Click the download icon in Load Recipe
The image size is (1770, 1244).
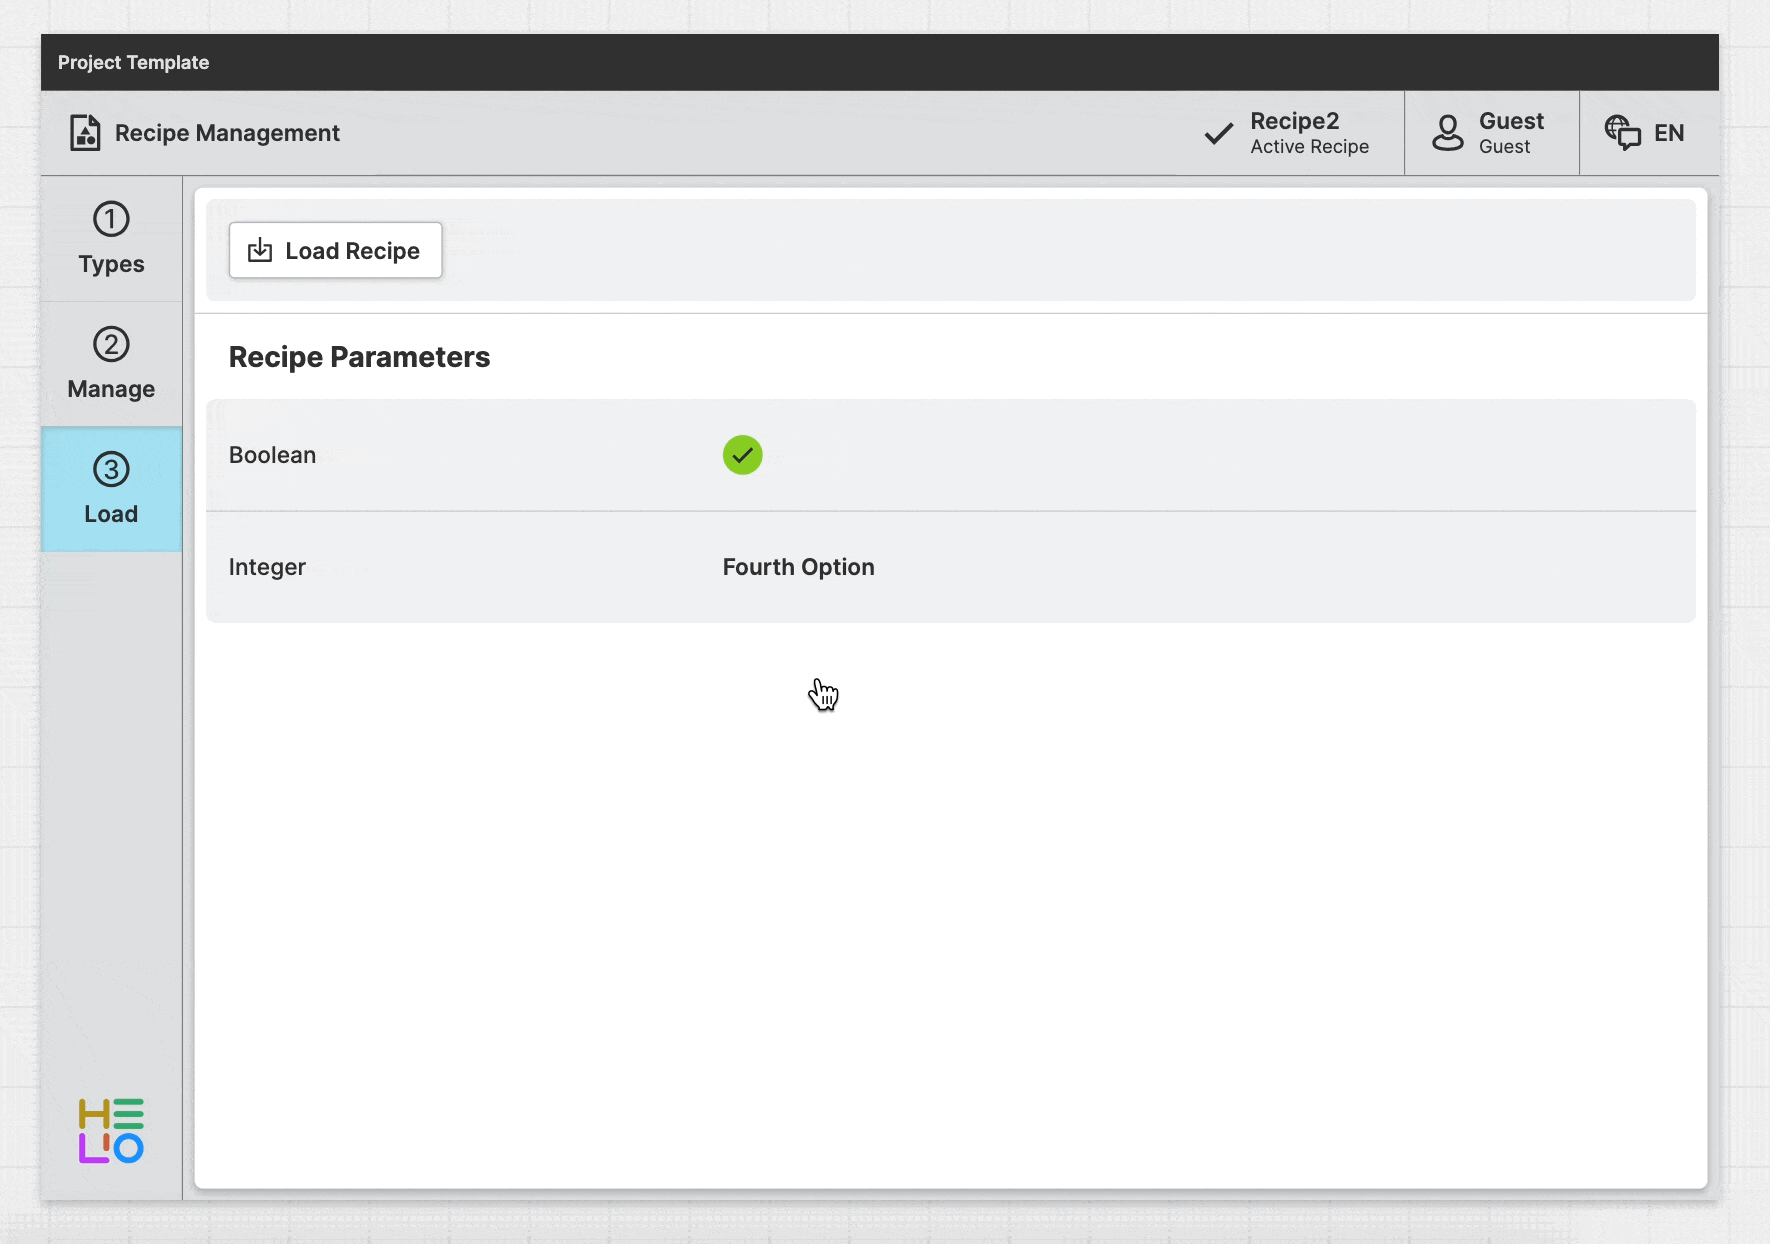[260, 251]
